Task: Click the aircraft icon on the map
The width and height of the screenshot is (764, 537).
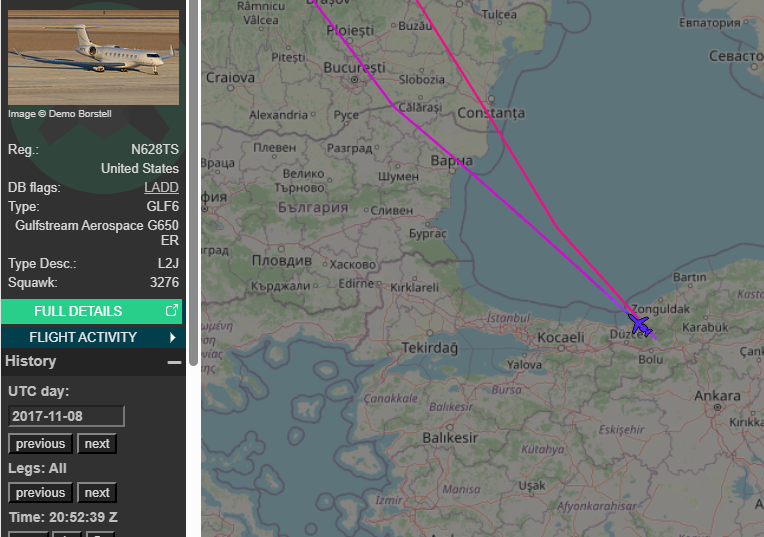Action: (640, 325)
